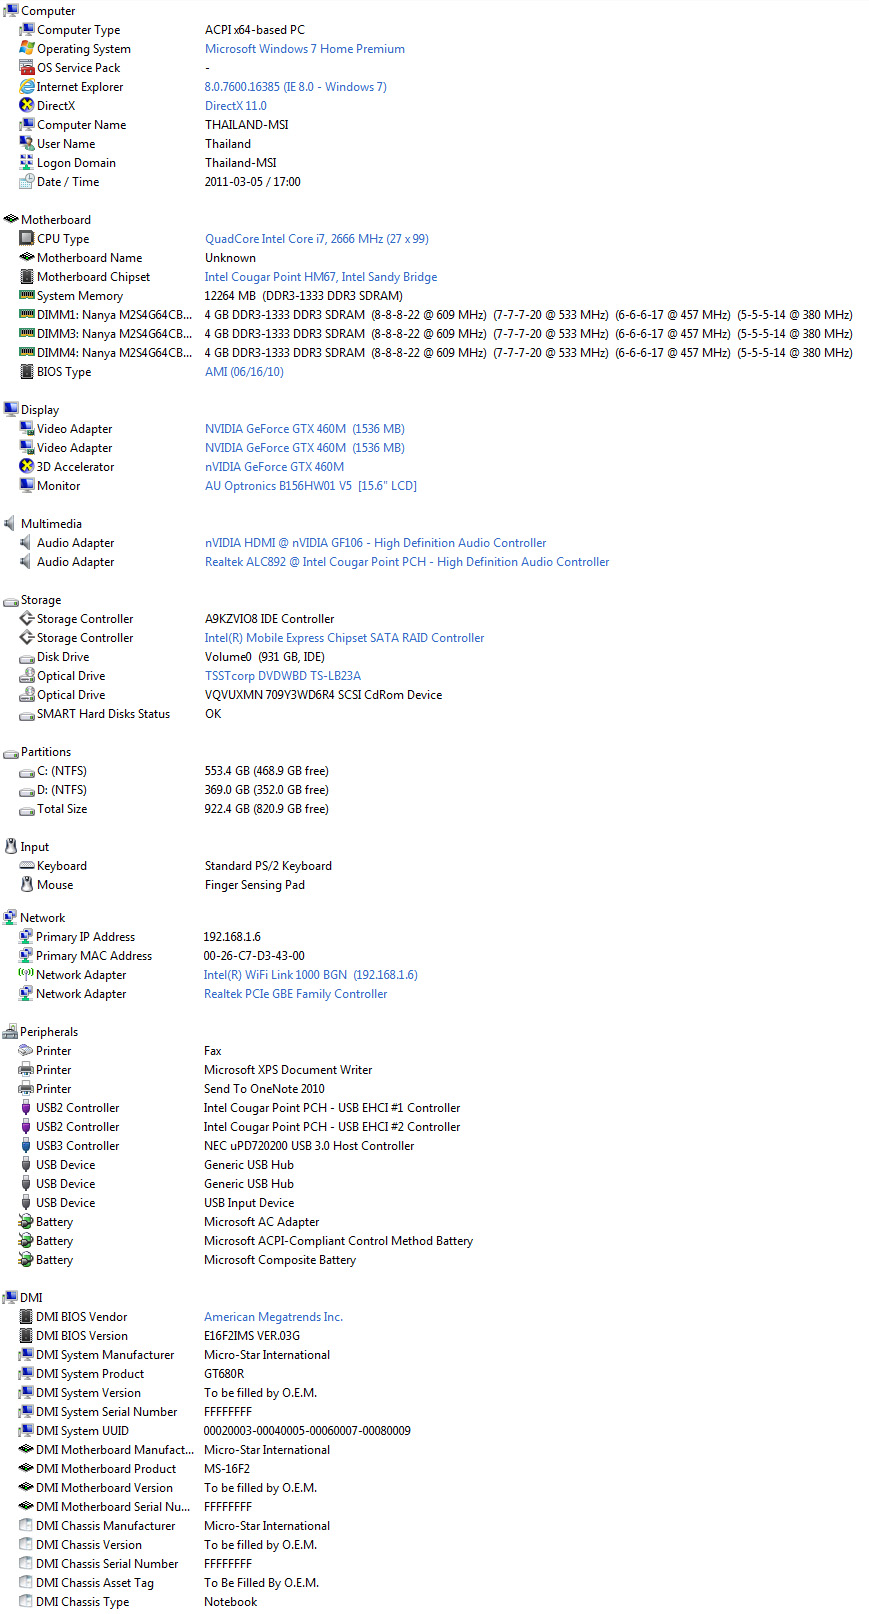The image size is (869, 1614).
Task: Open the Realtek PCIe GBE Family Controller link
Action: [296, 994]
